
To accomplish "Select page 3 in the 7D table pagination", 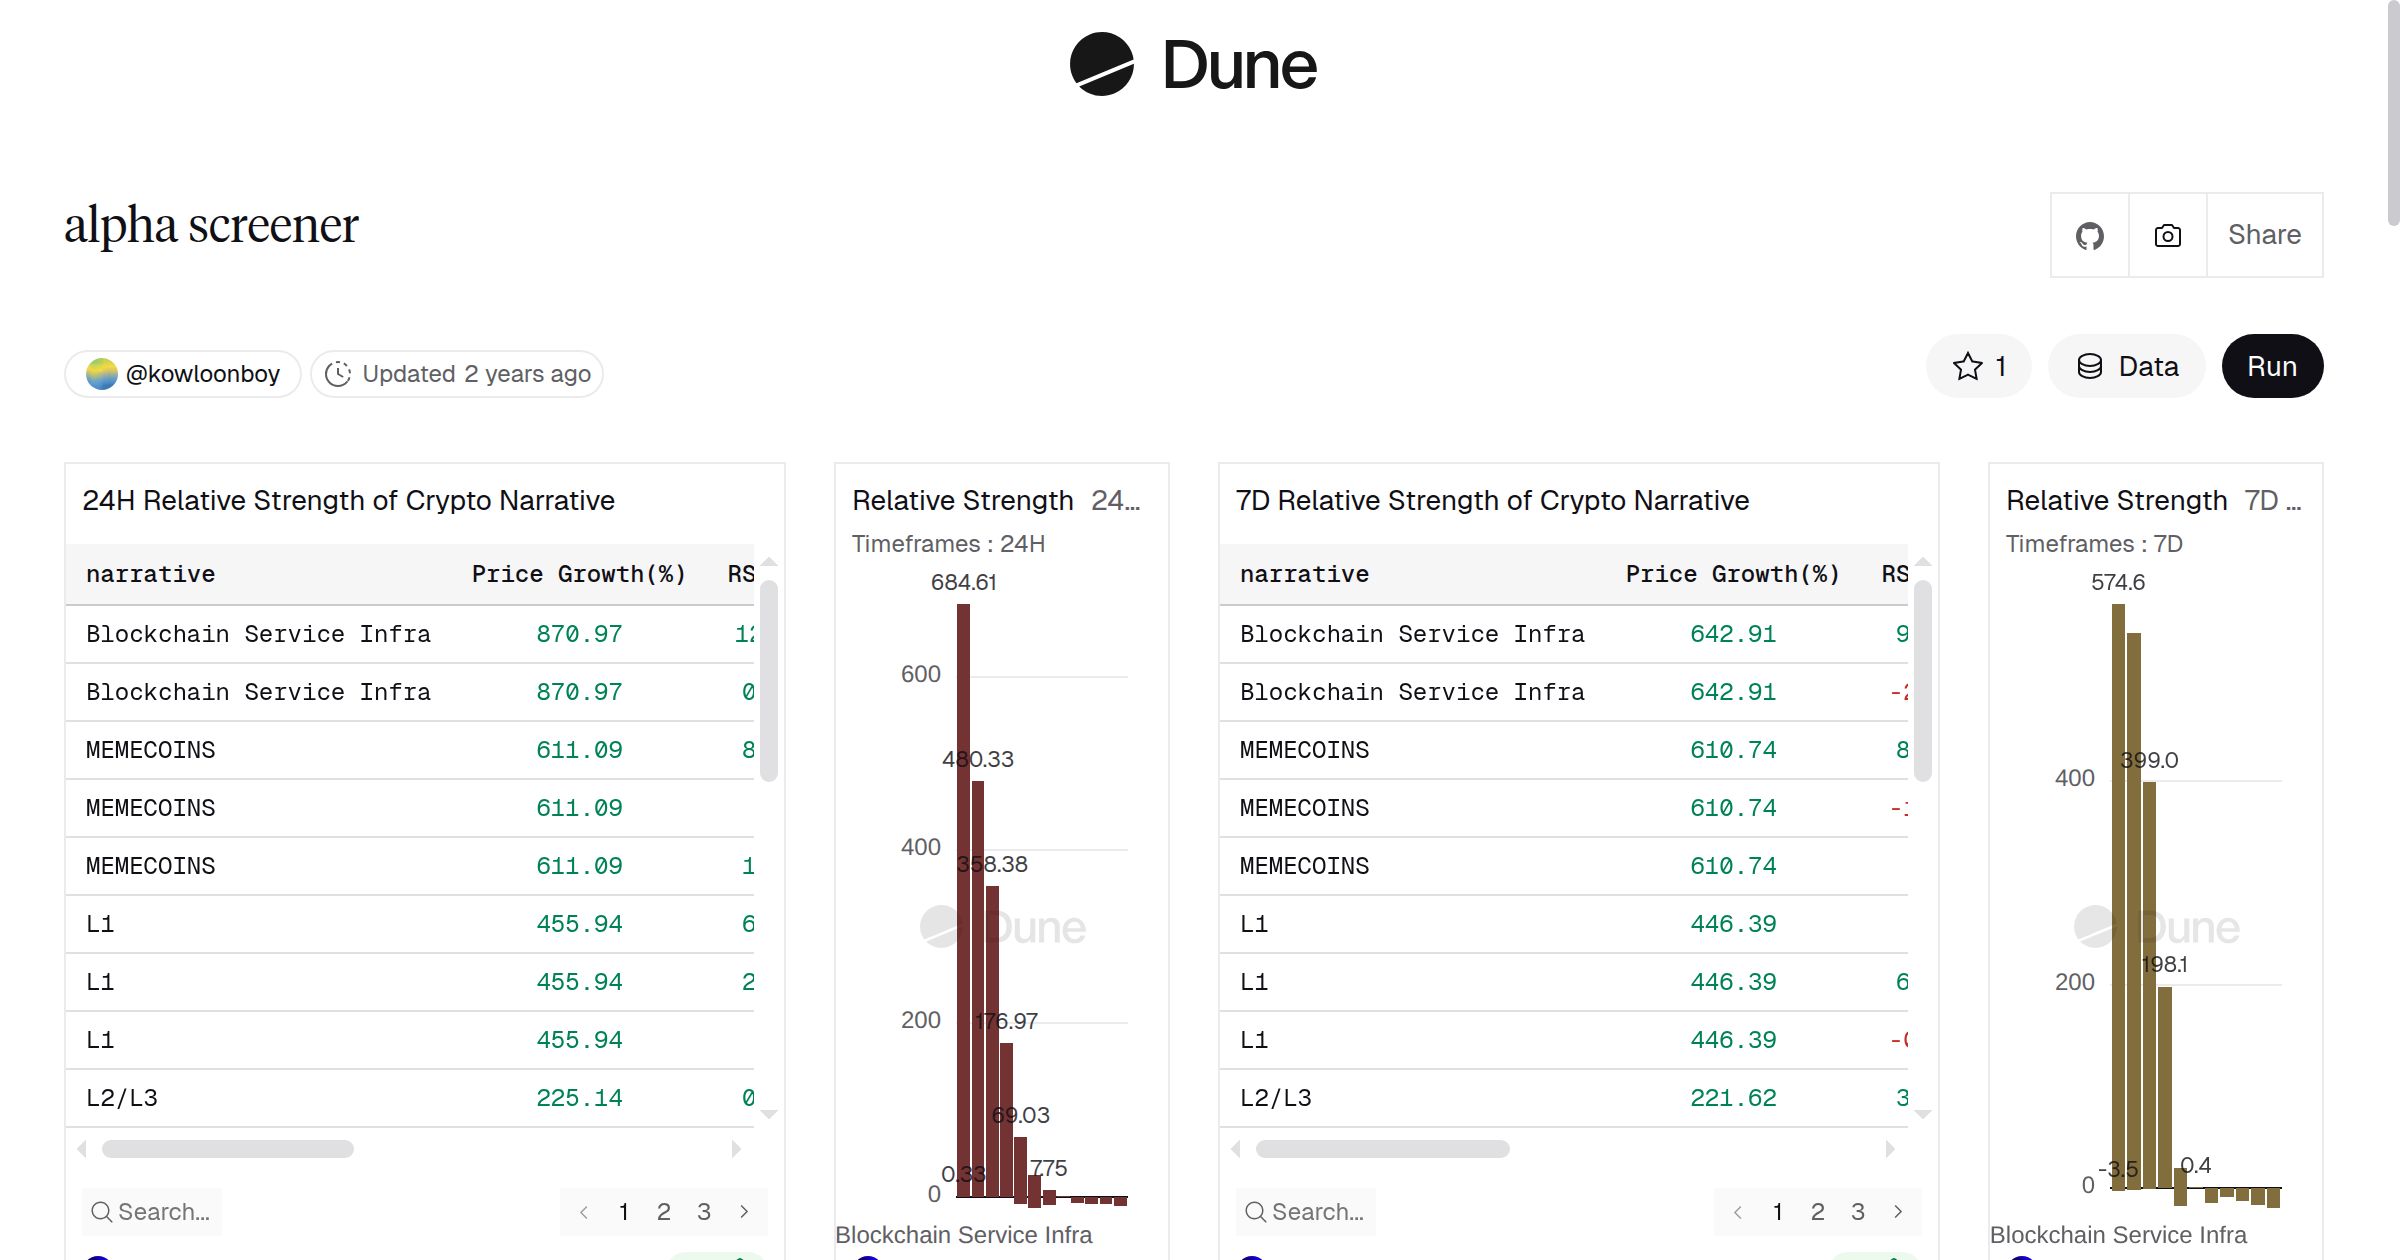I will 1857,1211.
